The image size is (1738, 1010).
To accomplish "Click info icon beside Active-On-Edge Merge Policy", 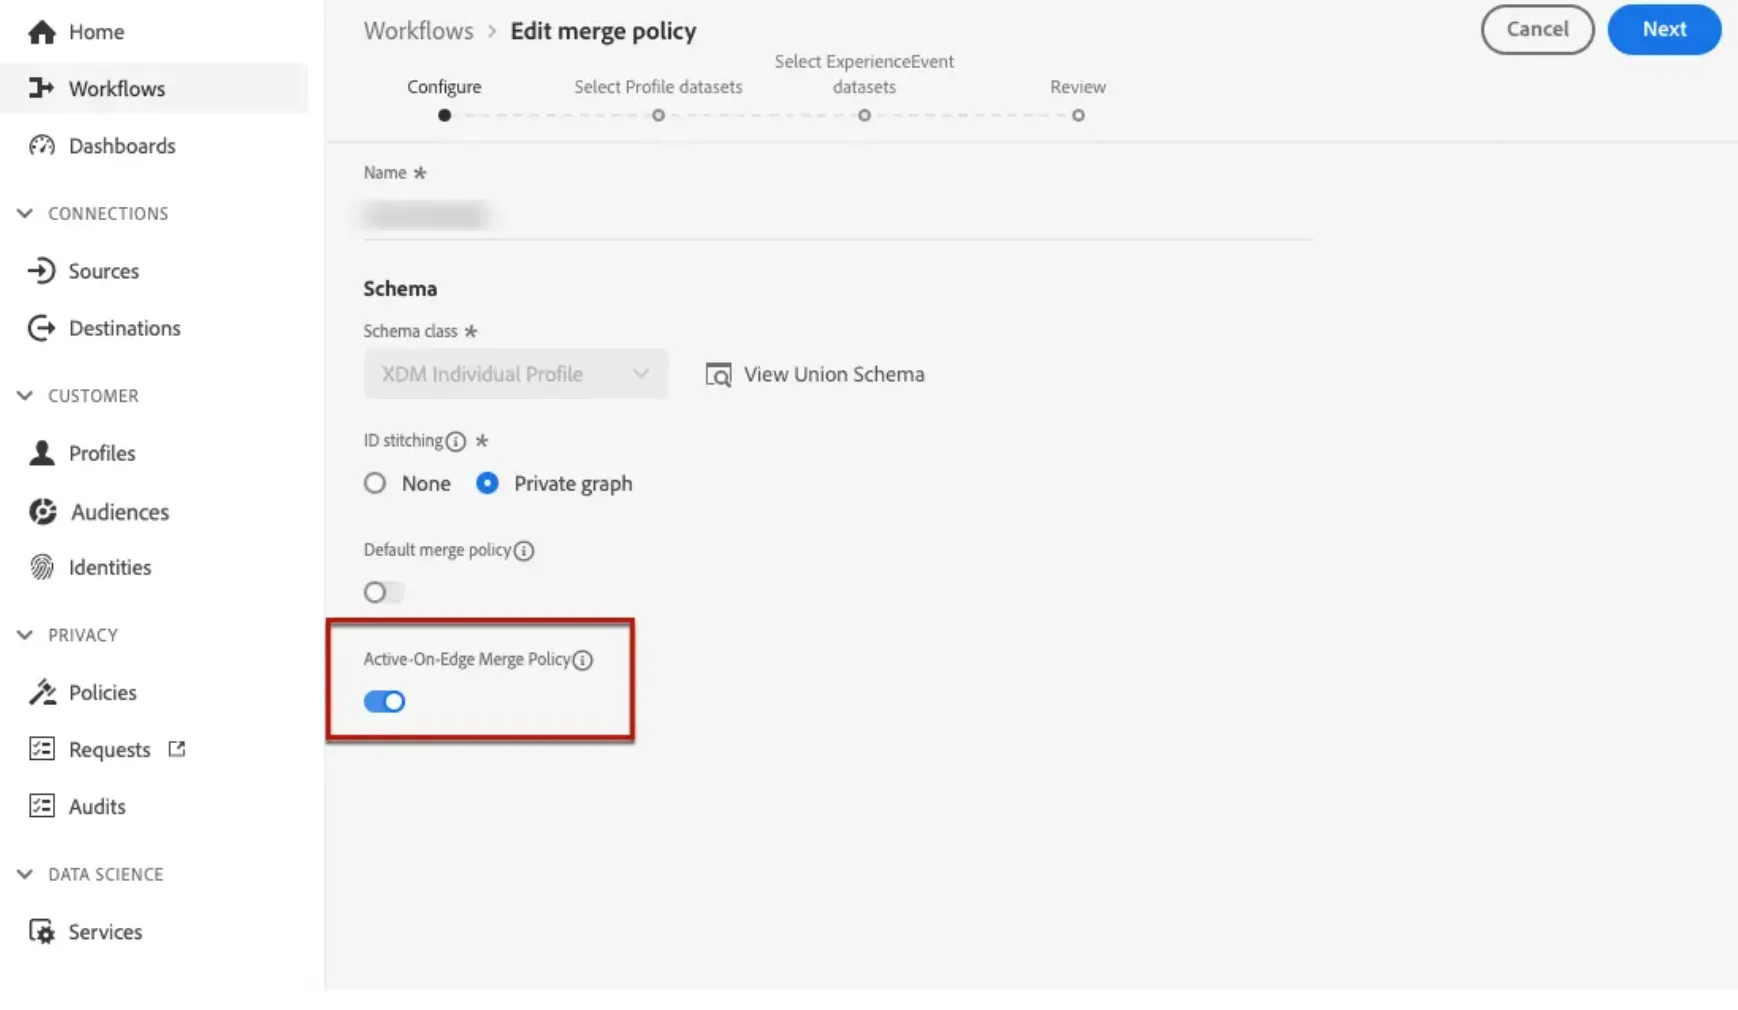I will 583,660.
